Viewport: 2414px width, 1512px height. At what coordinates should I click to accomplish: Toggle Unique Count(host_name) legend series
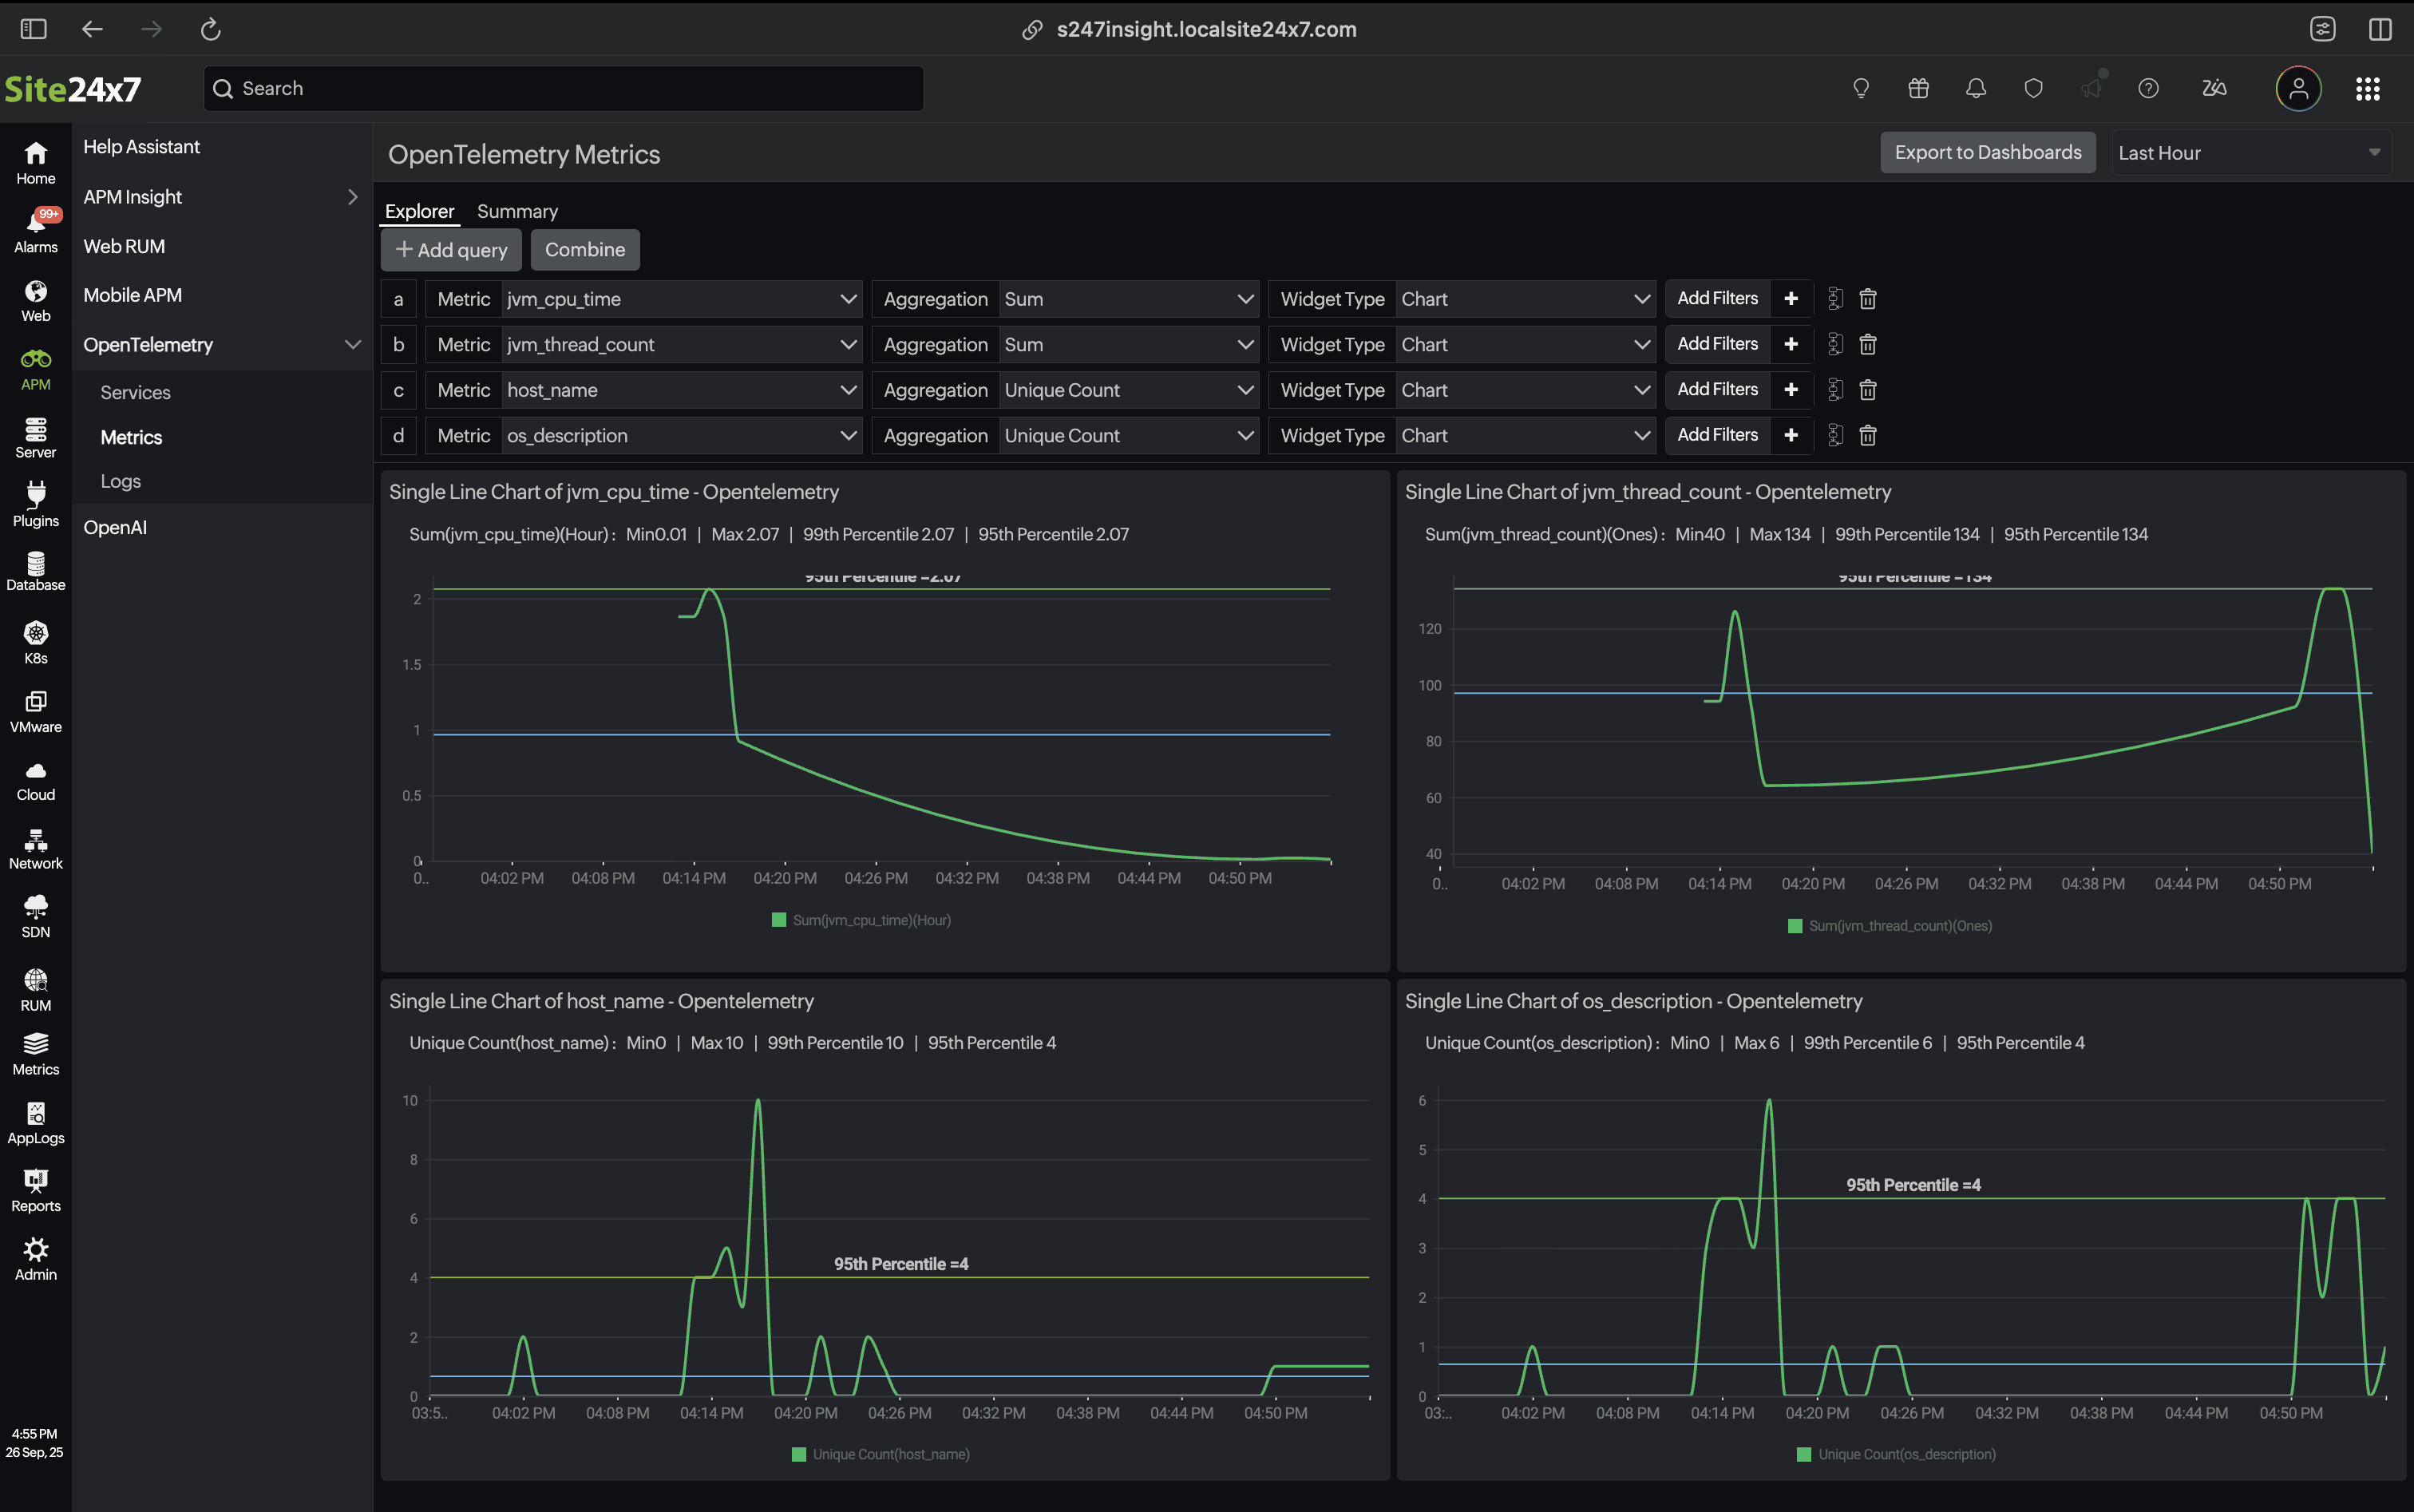[x=880, y=1454]
